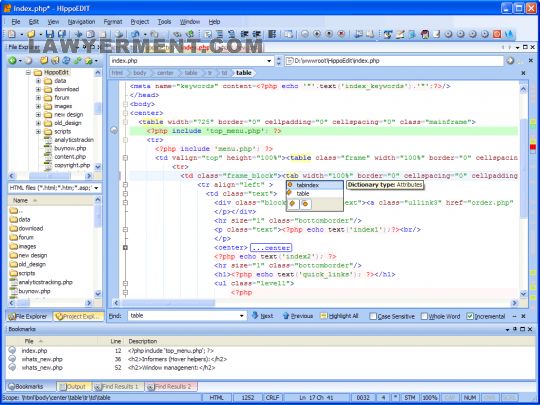Open the Format menu

pos(113,22)
